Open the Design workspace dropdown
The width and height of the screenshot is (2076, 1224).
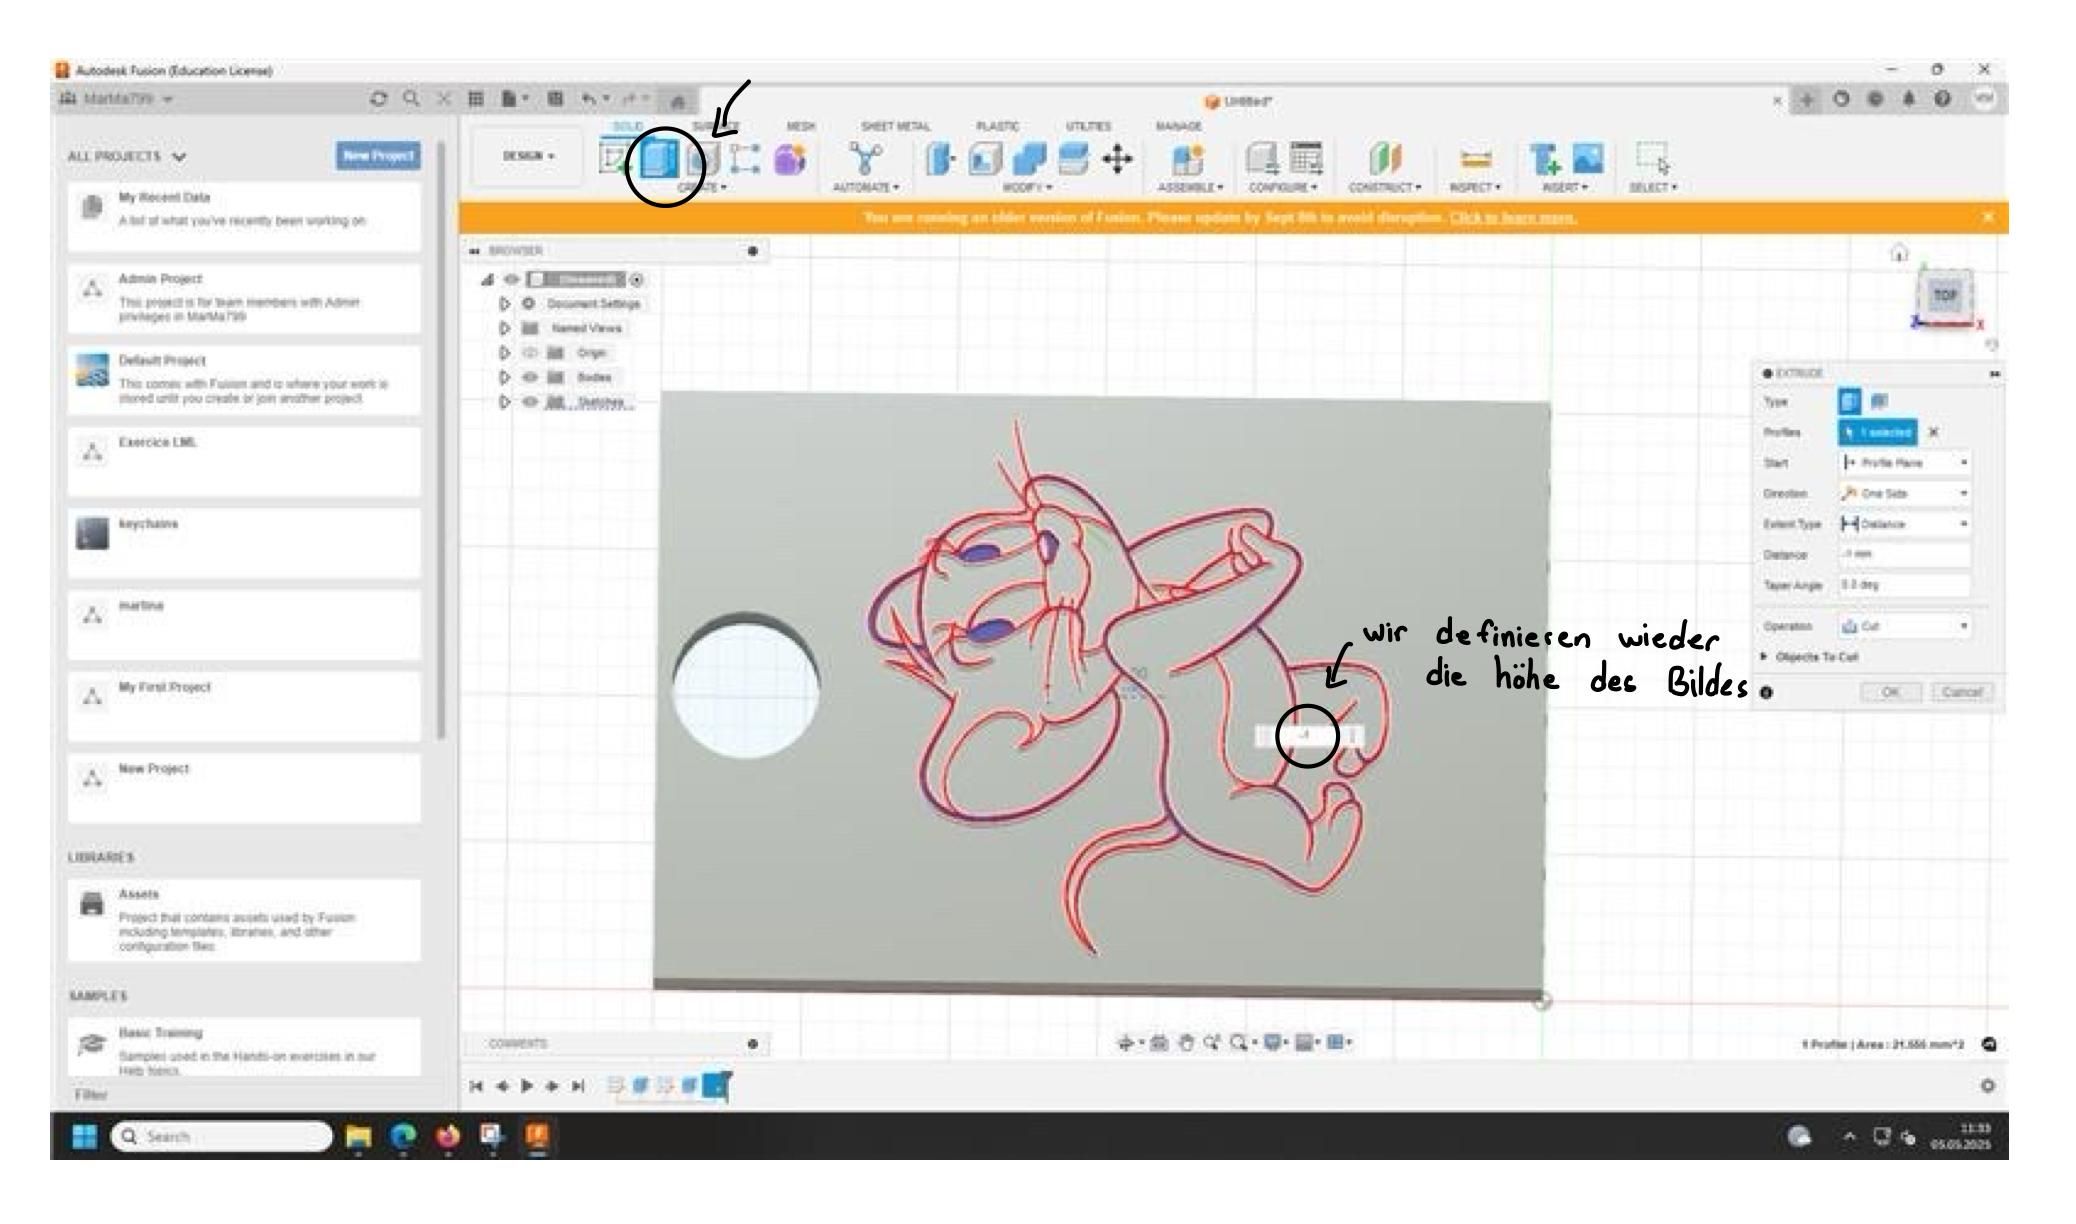pos(526,156)
